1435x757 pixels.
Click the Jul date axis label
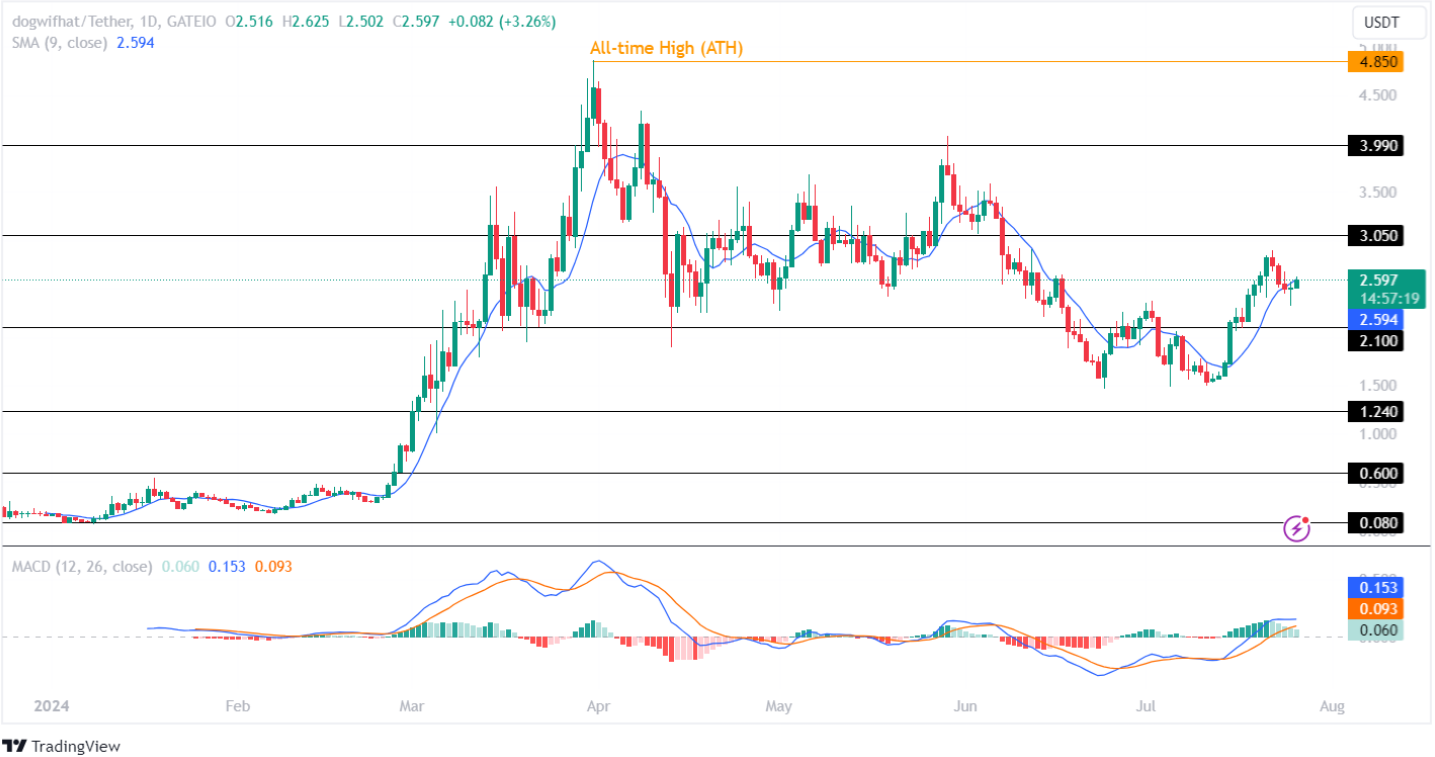pos(1146,707)
